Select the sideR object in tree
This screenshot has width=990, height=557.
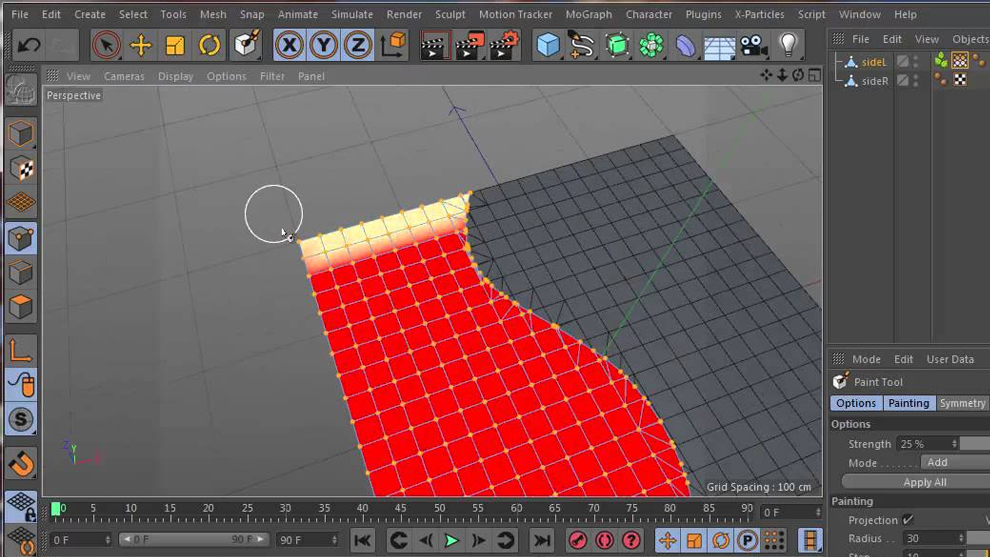(874, 81)
